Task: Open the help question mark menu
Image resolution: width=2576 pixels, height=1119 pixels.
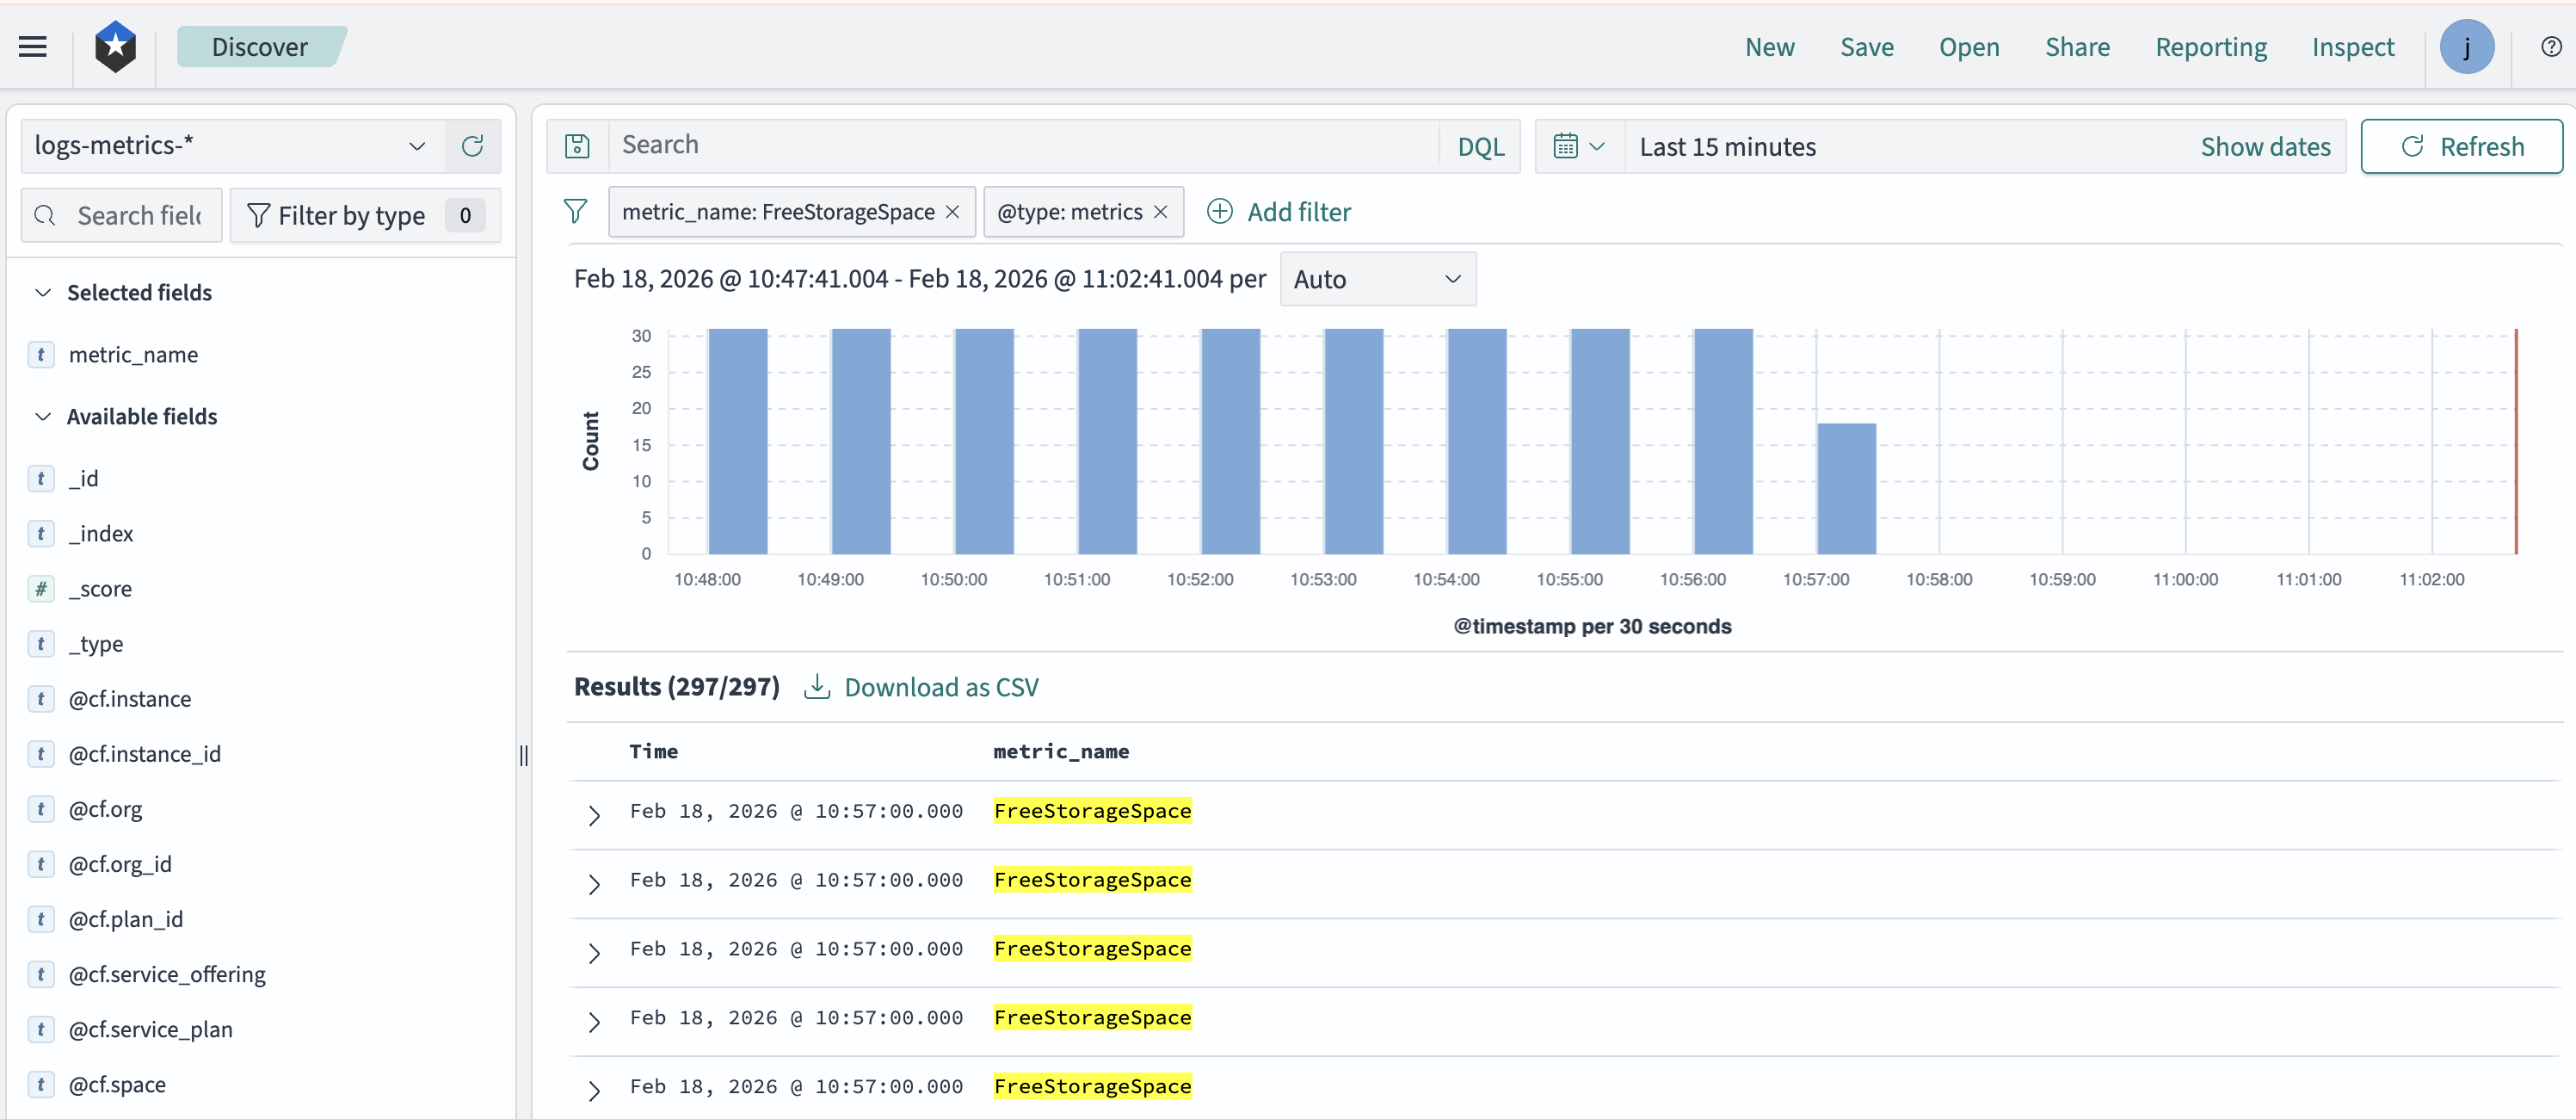Action: point(2551,46)
